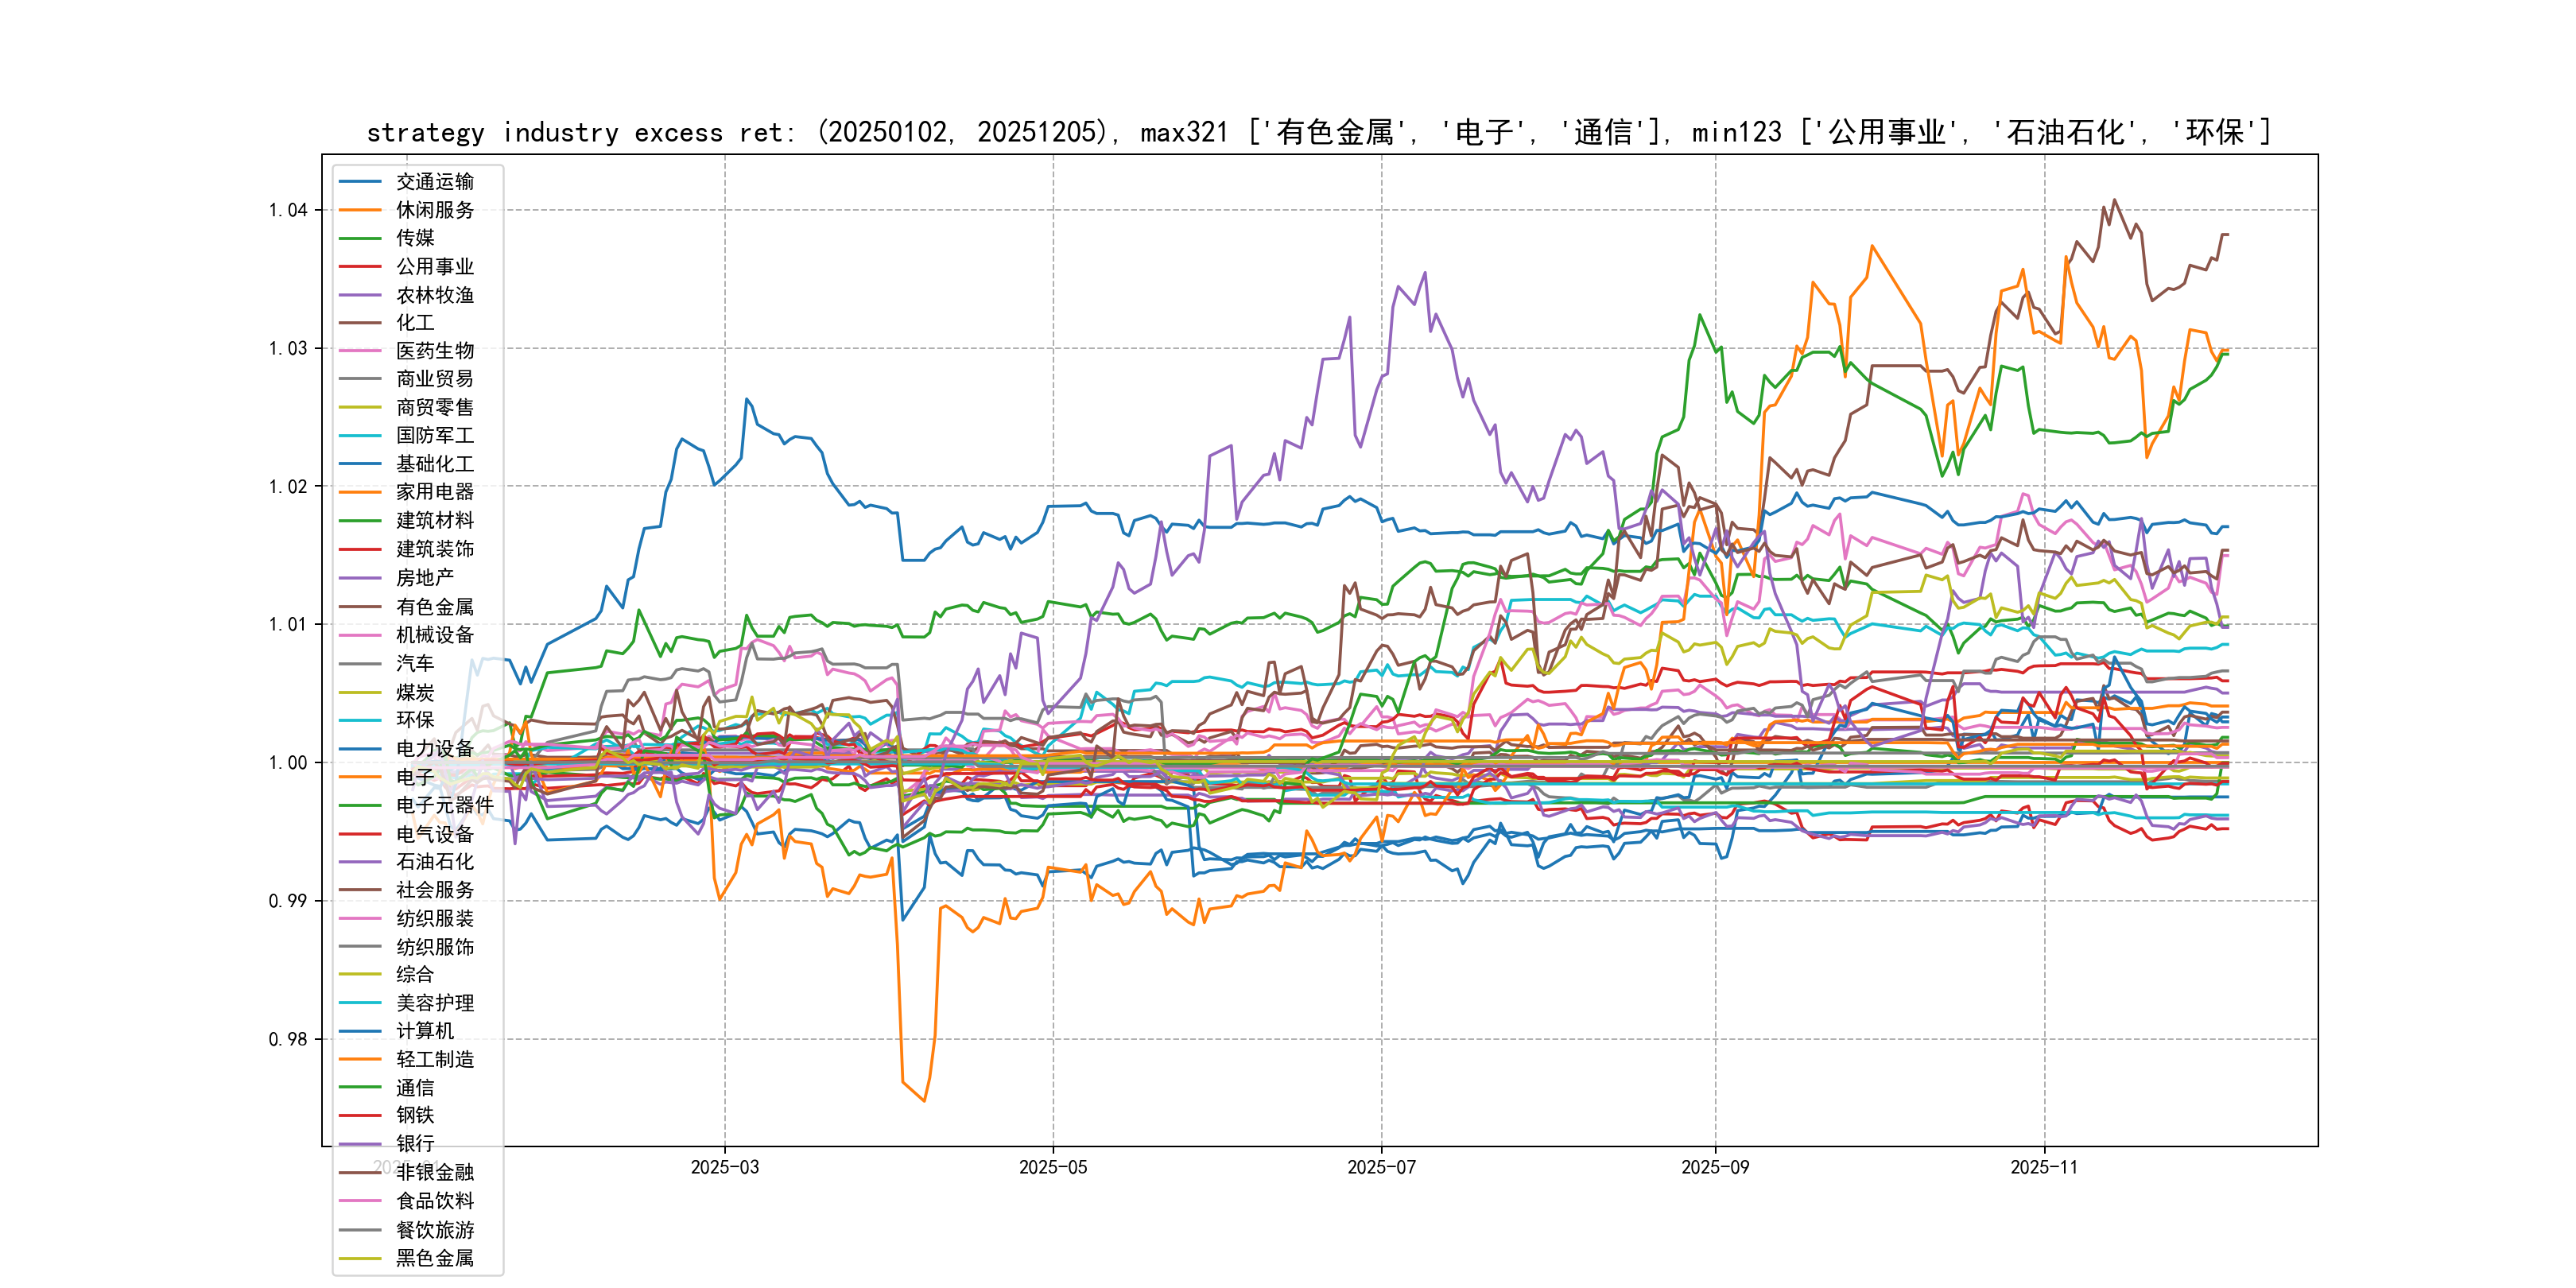Click the 国防军工 legend entry
Viewport: 2576px width, 1288px height.
click(x=434, y=435)
